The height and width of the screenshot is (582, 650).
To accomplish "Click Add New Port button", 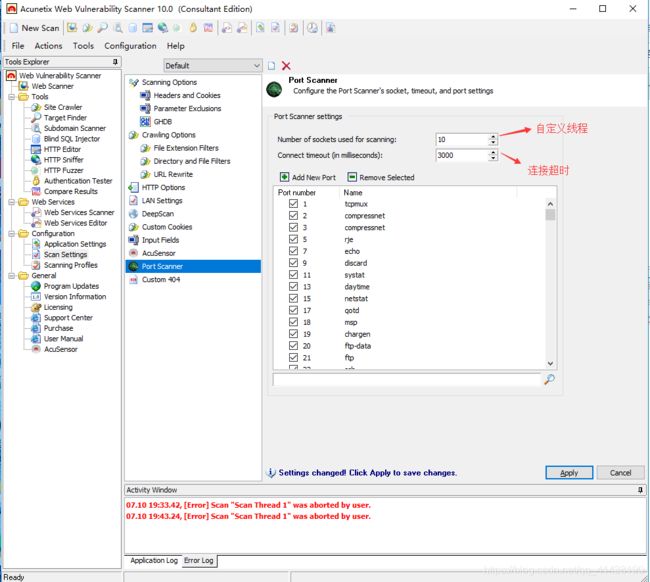I will (308, 177).
